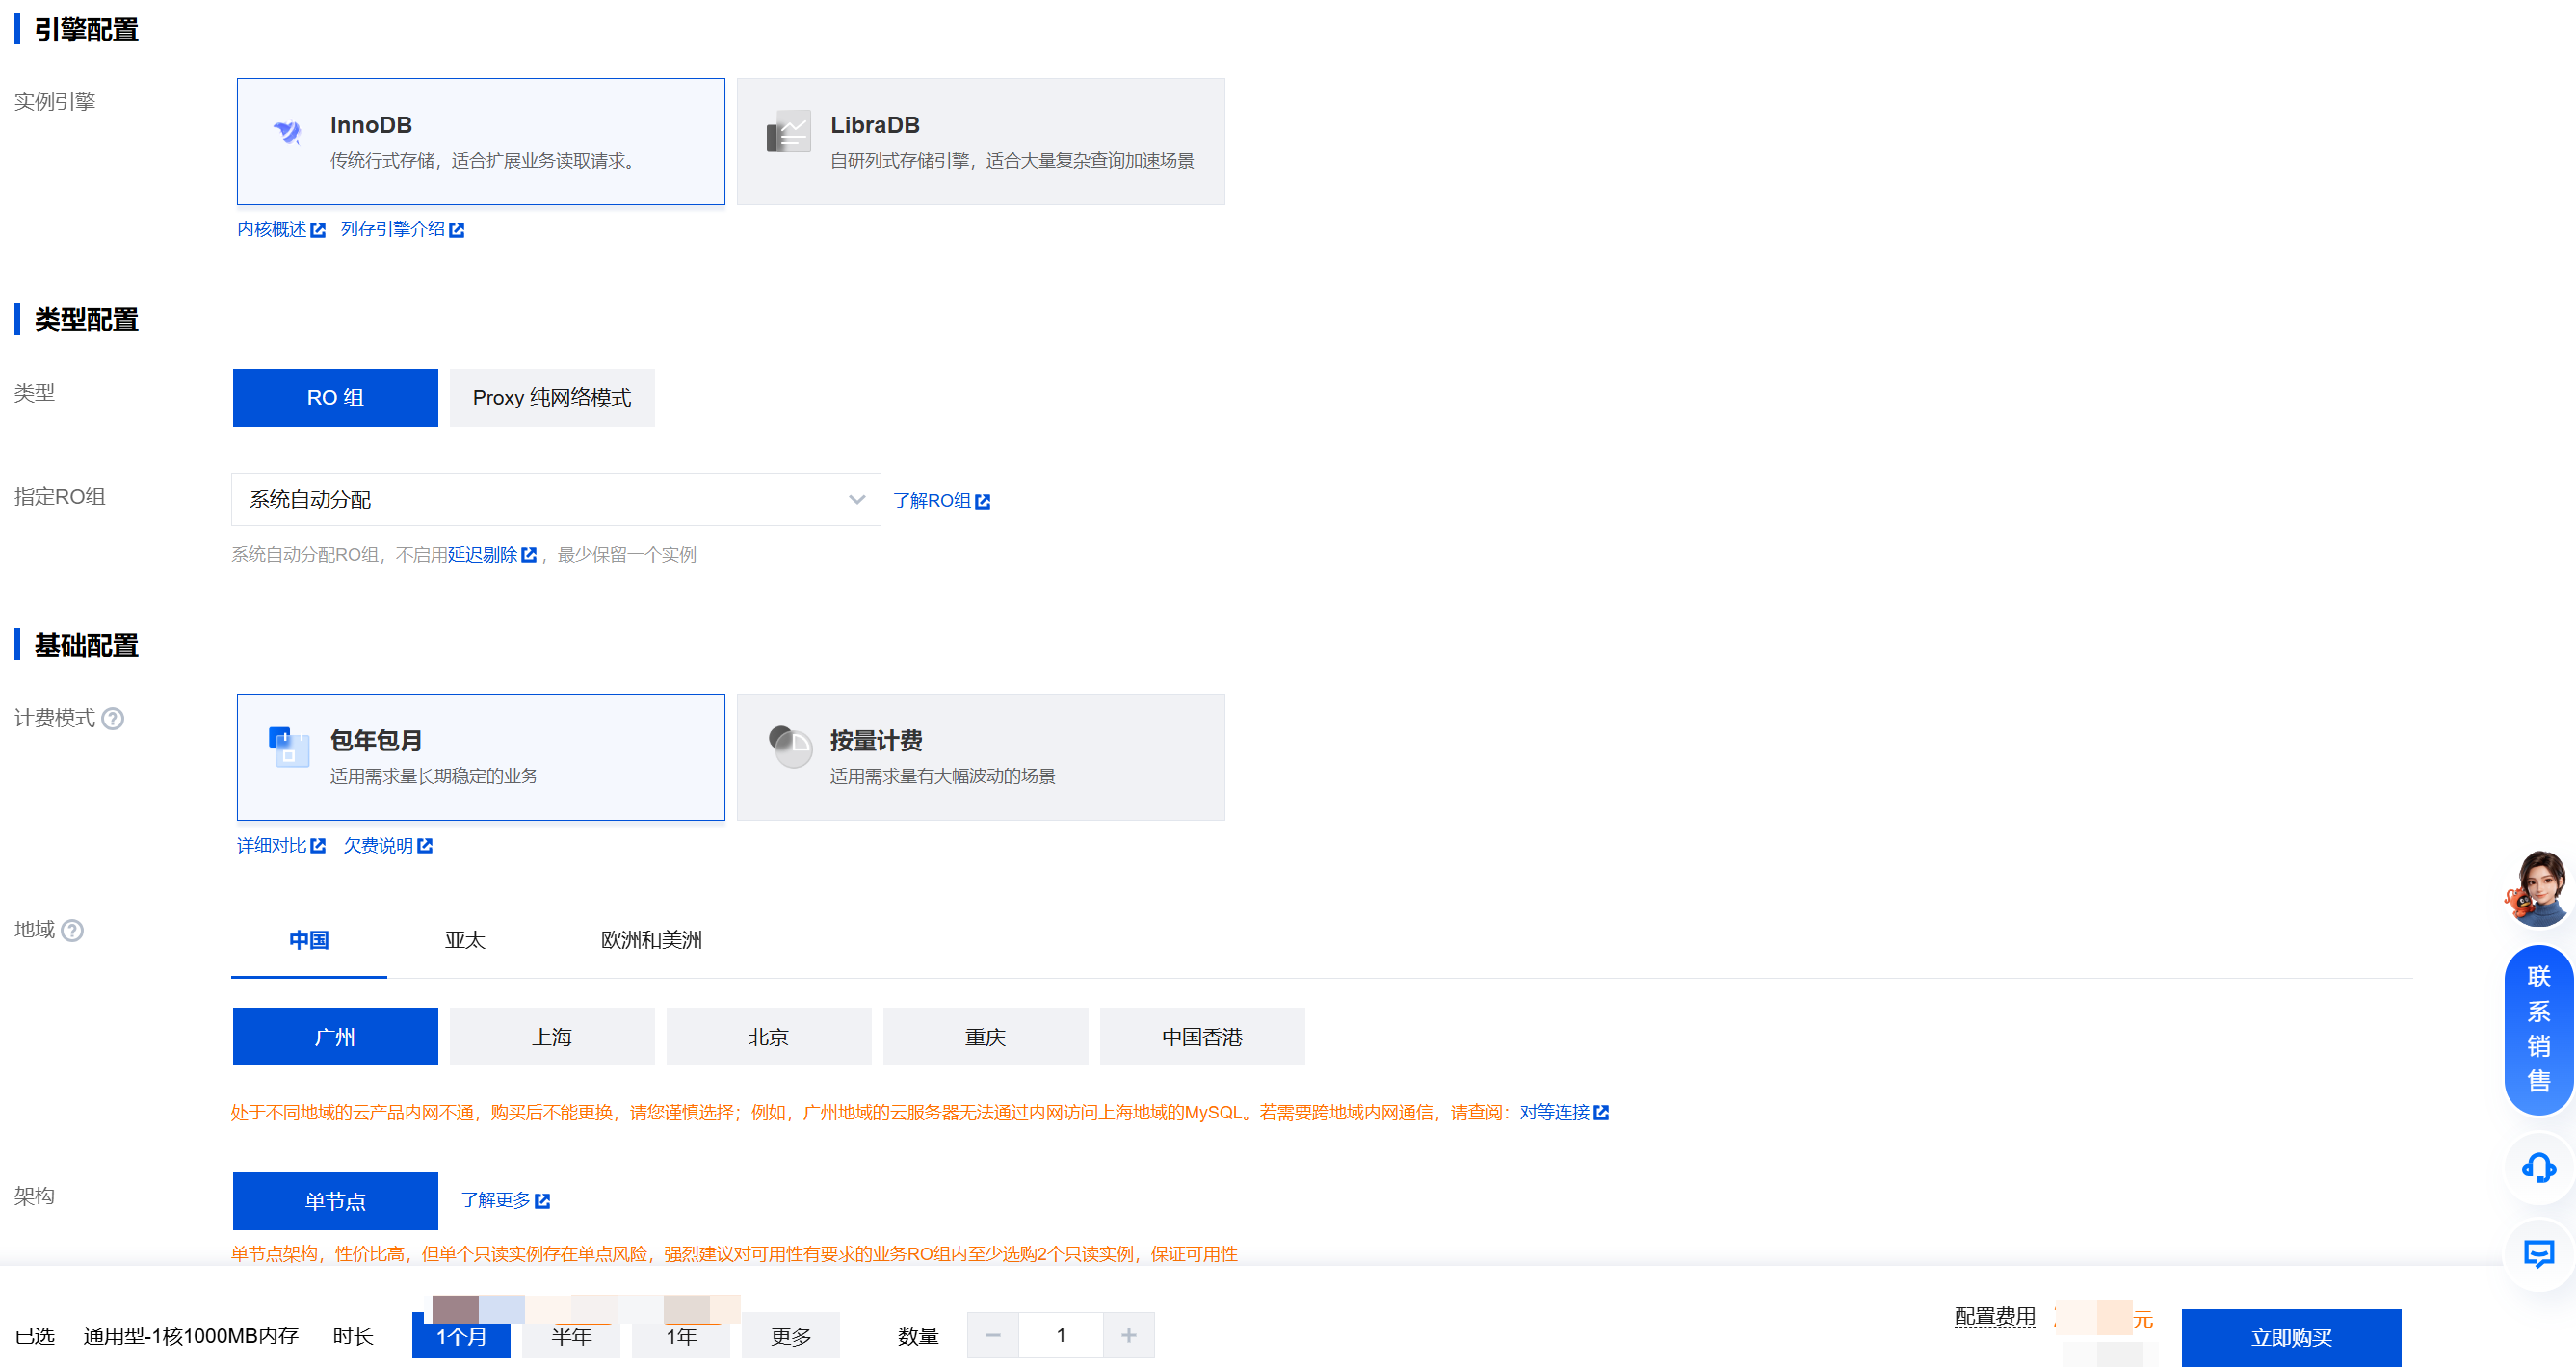Increase quantity with the plus button
This screenshot has height=1367, width=2576.
coord(1128,1335)
